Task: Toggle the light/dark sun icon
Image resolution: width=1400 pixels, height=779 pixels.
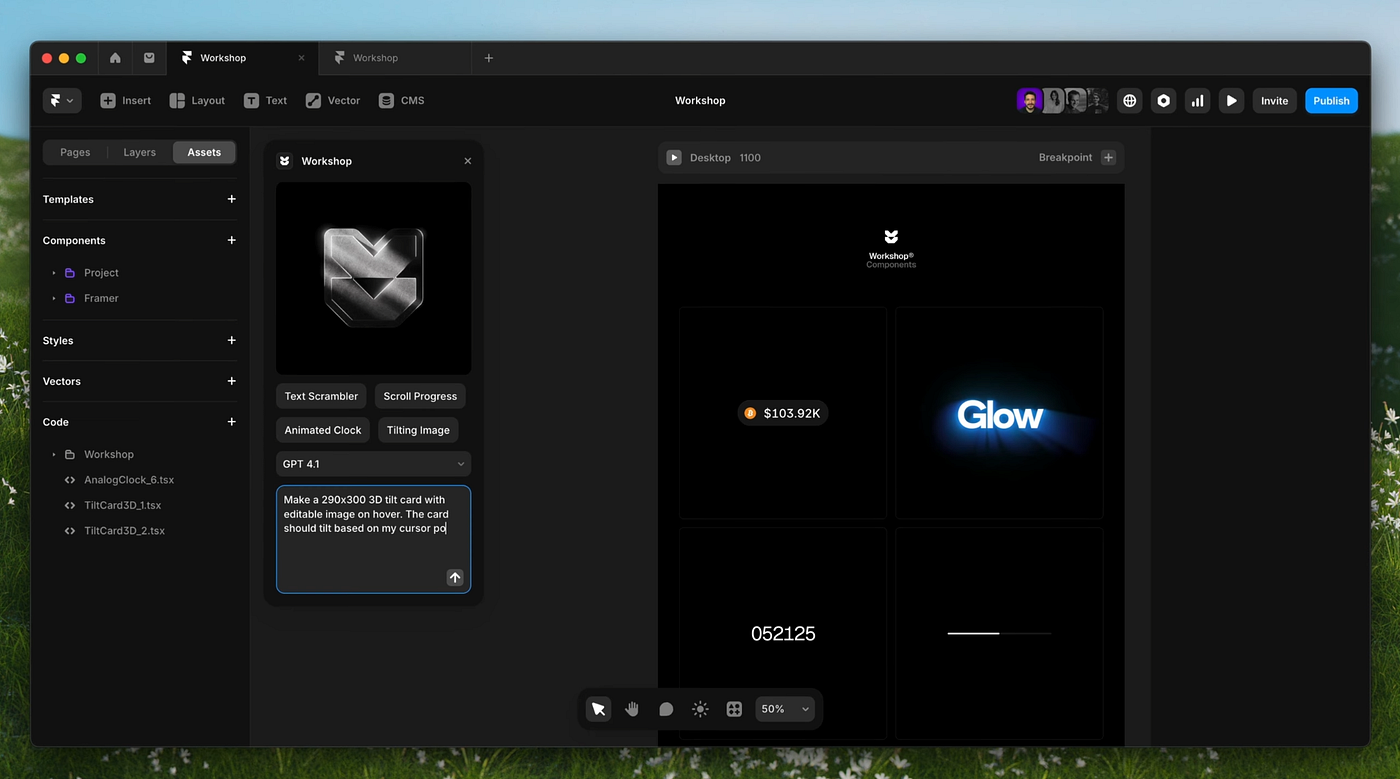Action: [700, 709]
